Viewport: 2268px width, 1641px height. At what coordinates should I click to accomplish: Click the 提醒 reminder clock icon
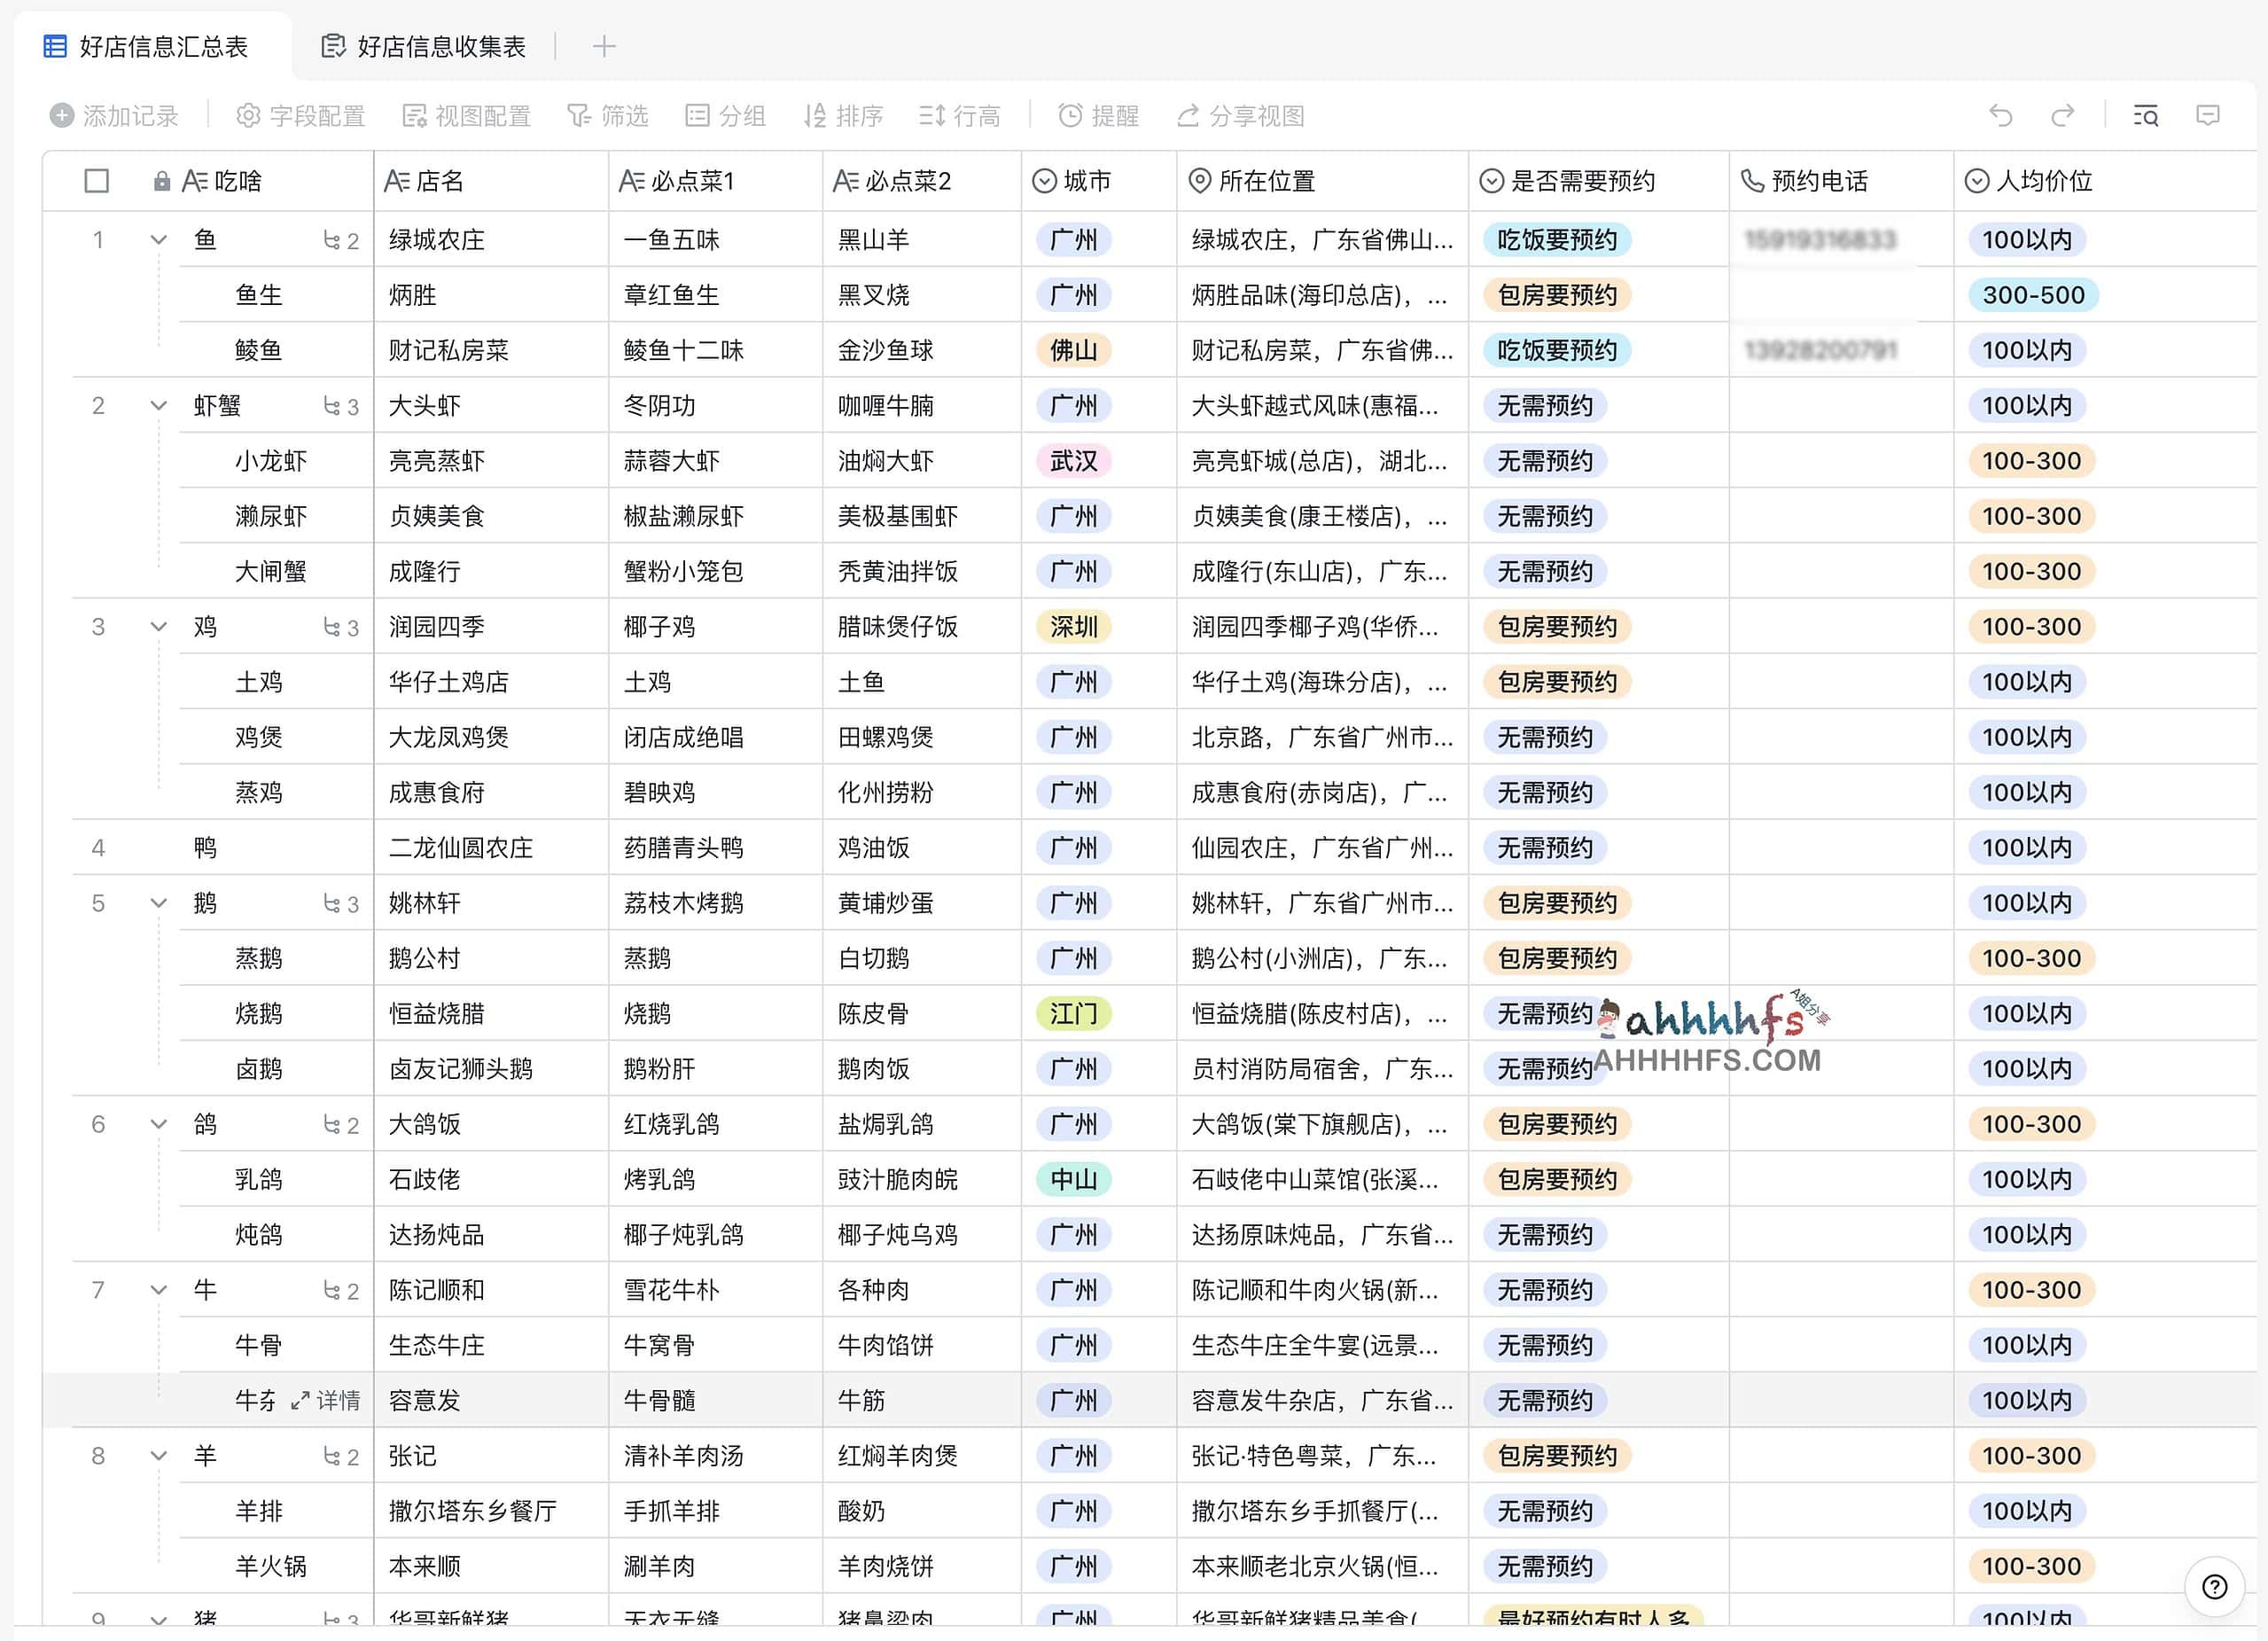tap(1070, 116)
